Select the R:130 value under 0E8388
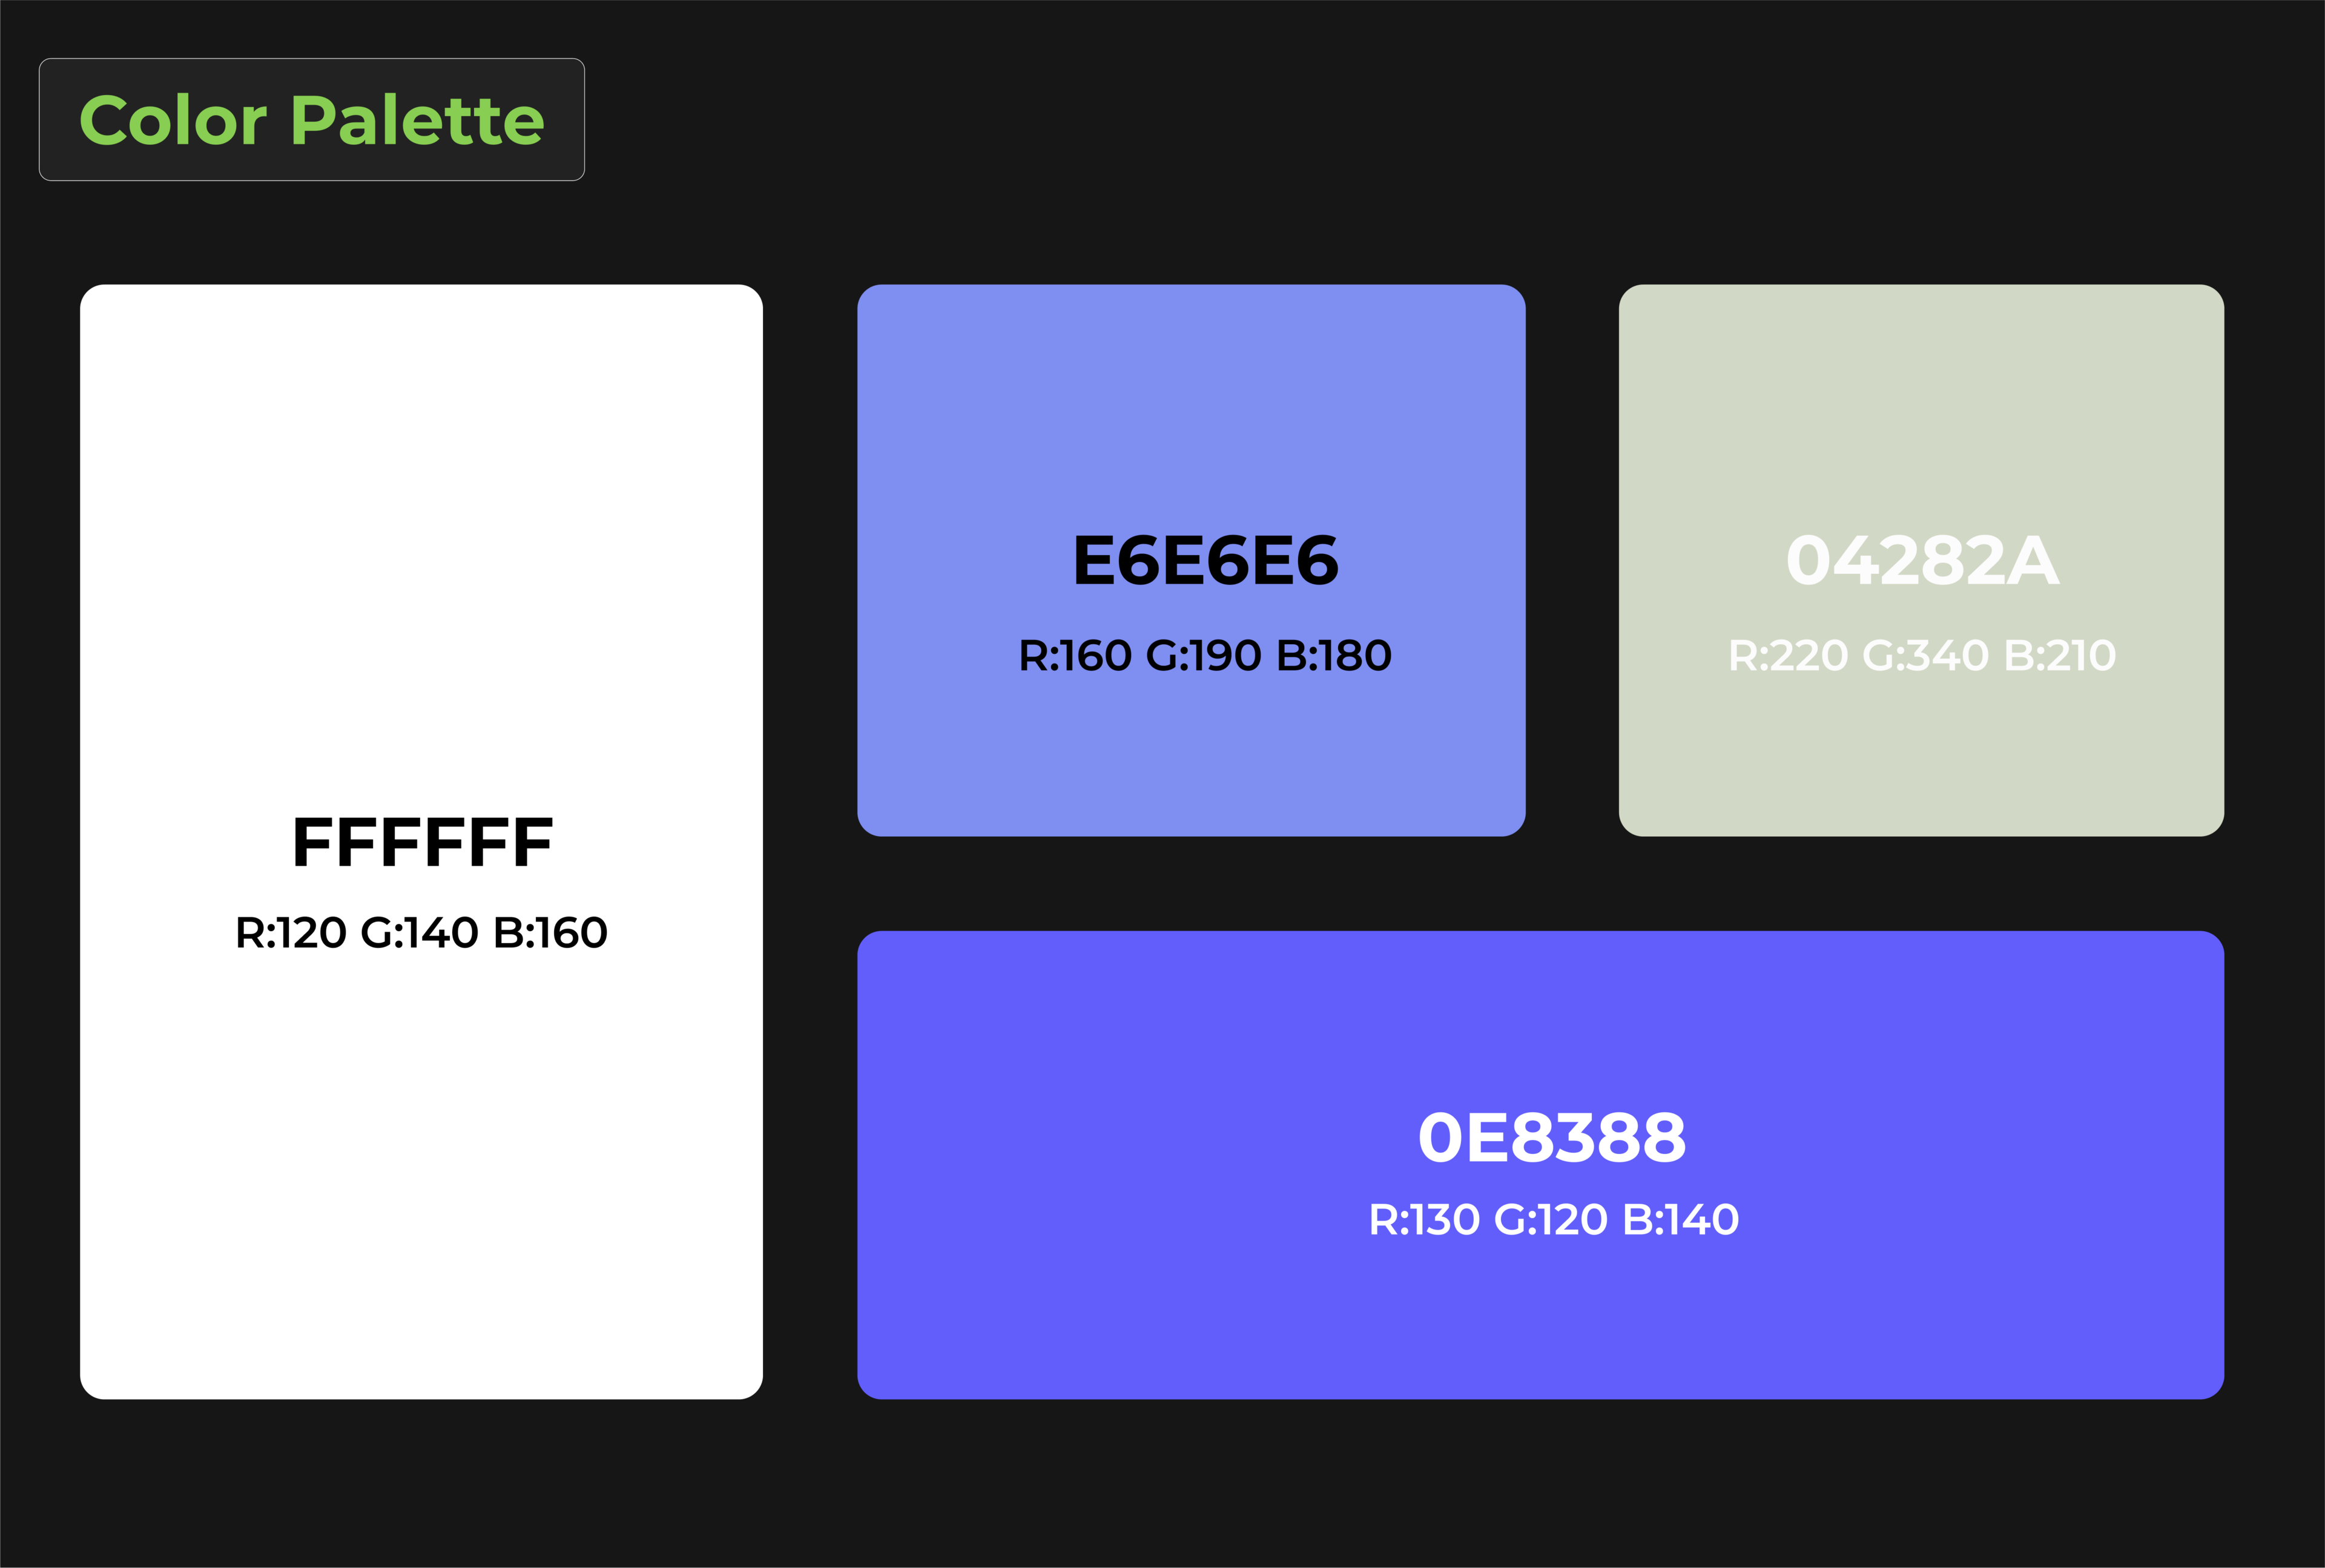This screenshot has width=2325, height=1568. [x=1424, y=1220]
